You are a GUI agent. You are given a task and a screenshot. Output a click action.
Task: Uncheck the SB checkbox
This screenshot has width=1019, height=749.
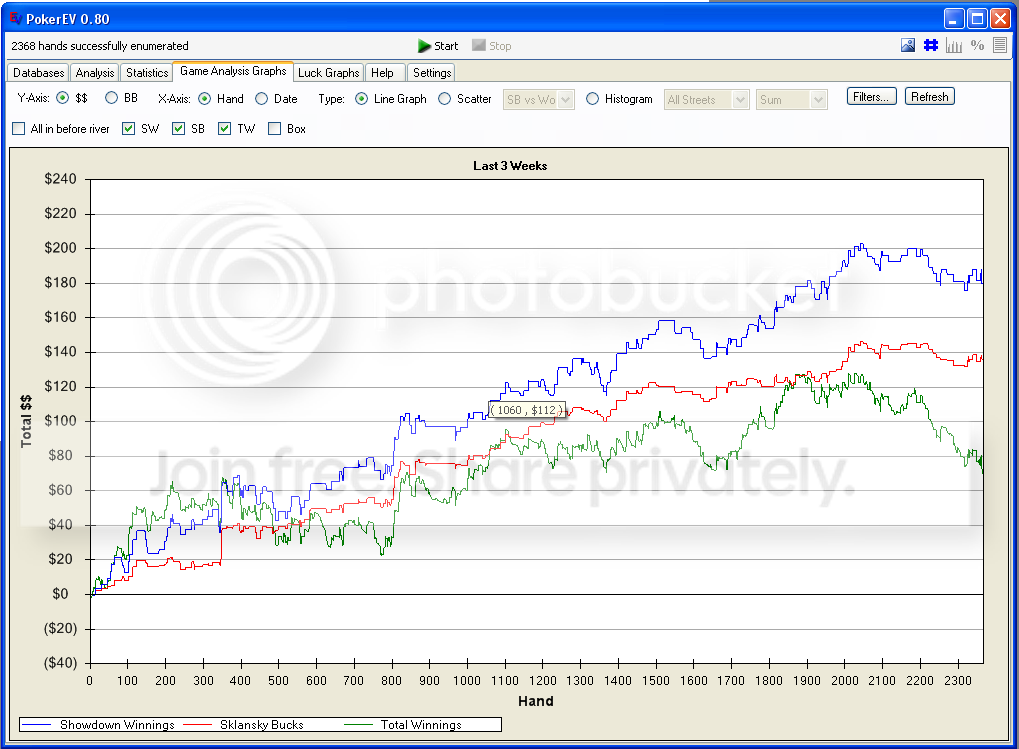(x=179, y=129)
